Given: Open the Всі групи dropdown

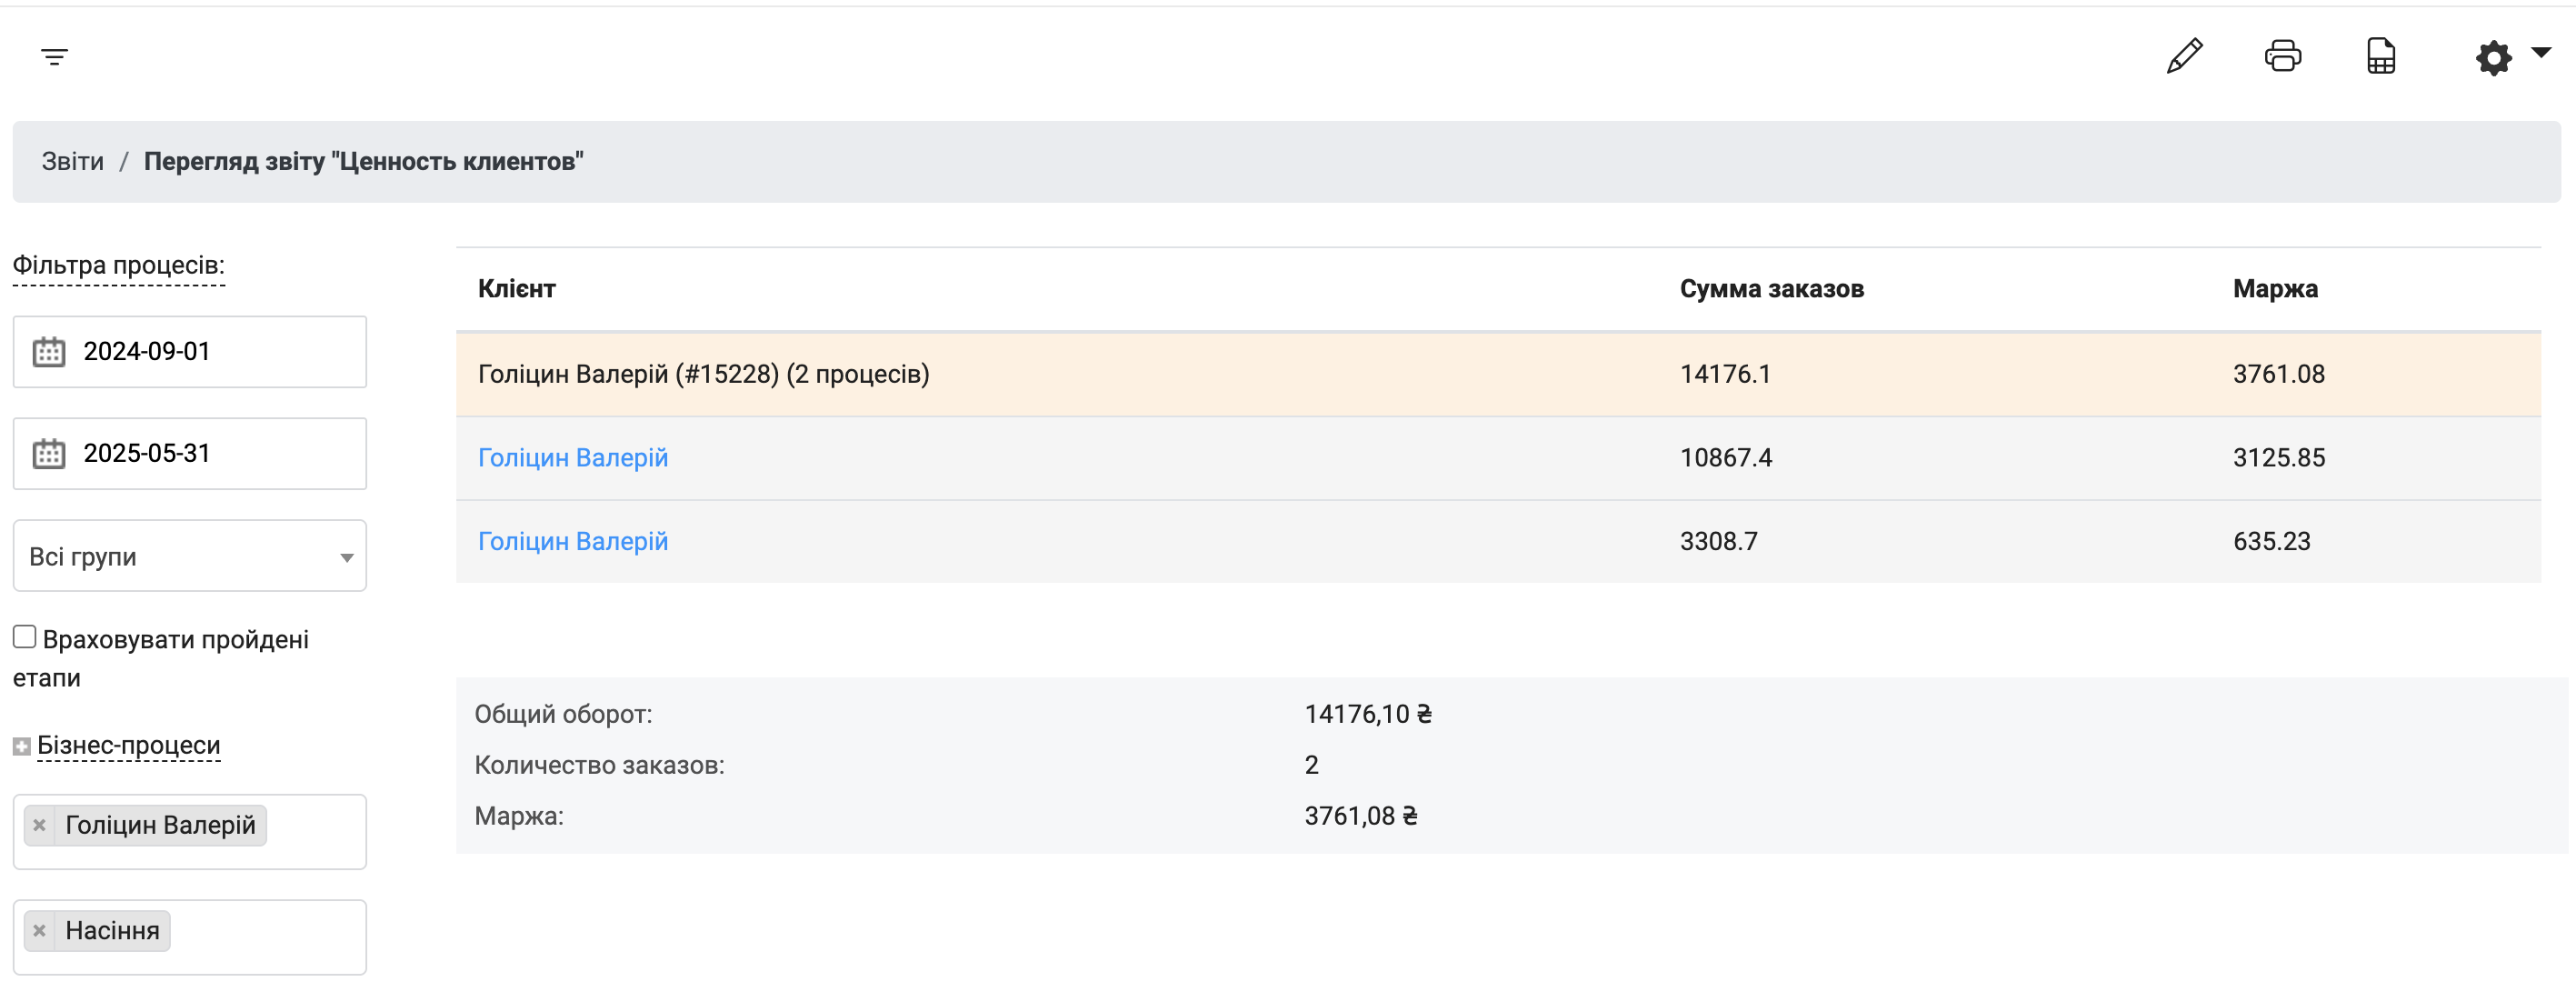Looking at the screenshot, I should click(x=189, y=556).
